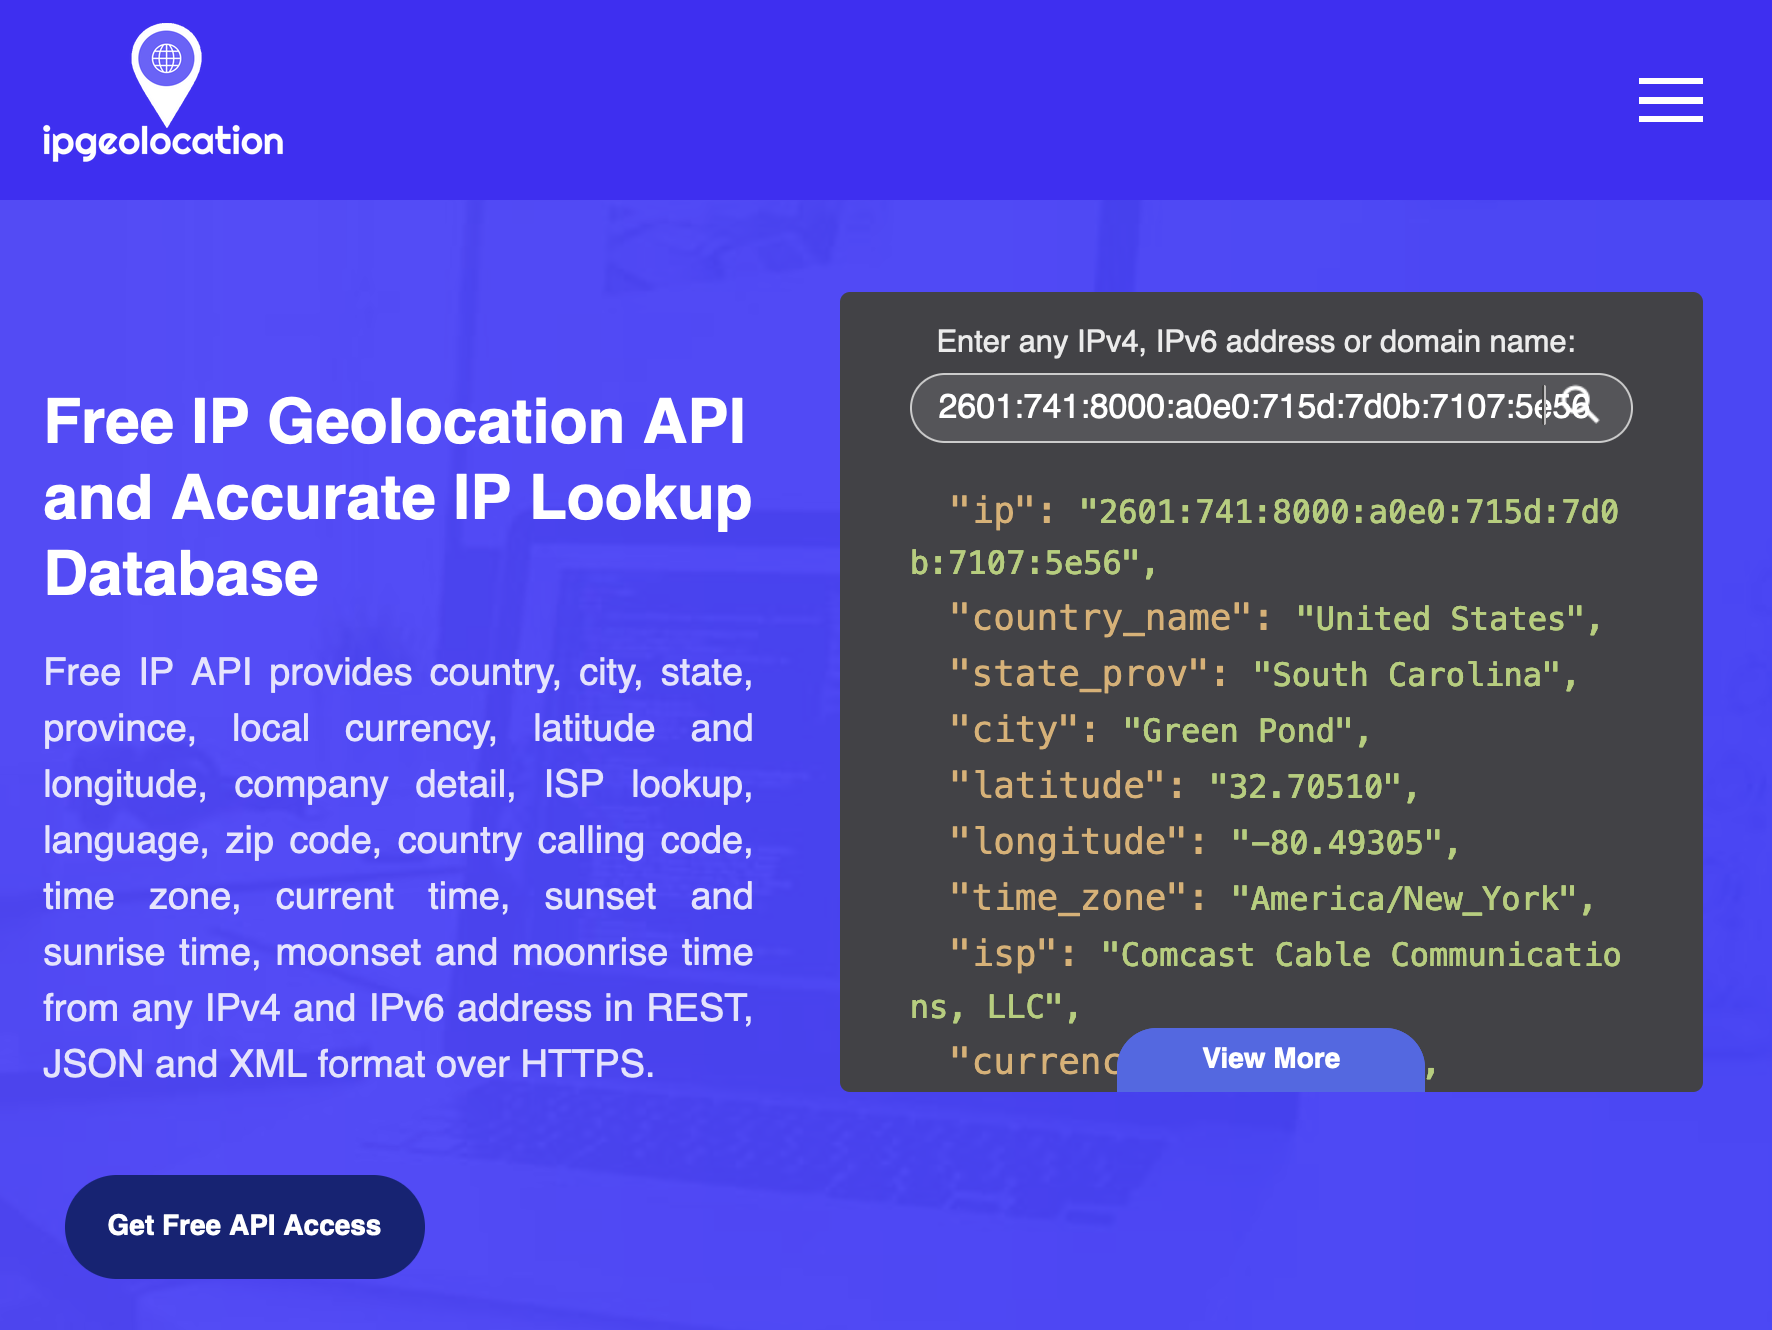Focus the IP address input field
The height and width of the screenshot is (1330, 1772).
pyautogui.click(x=1270, y=408)
